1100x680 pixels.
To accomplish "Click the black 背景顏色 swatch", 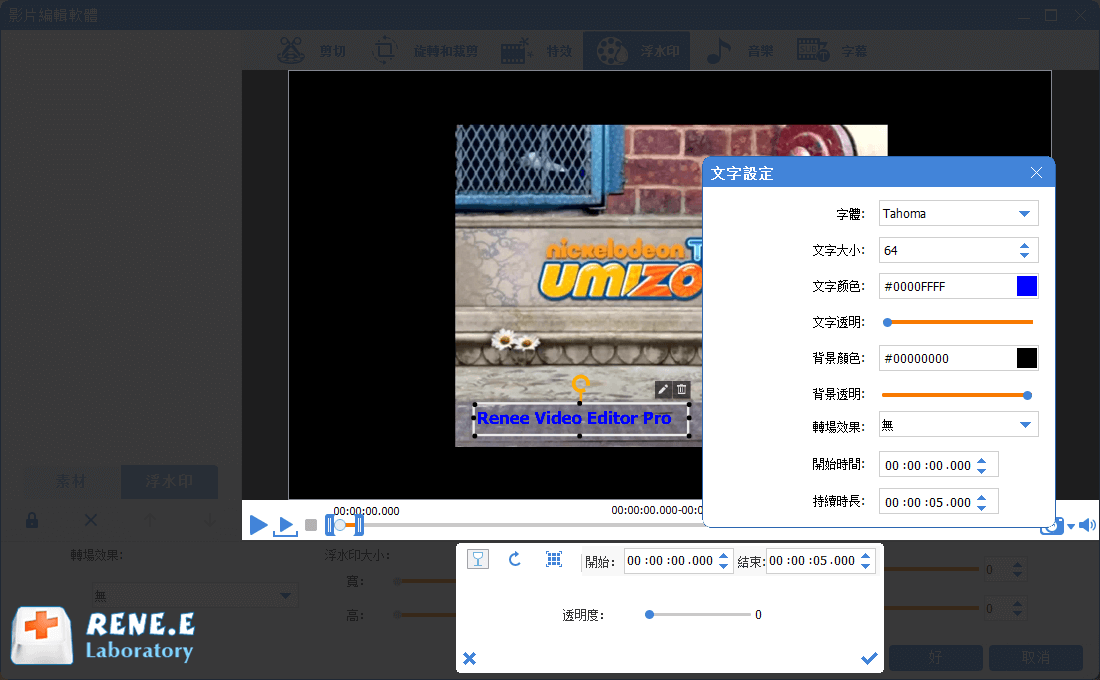I will (1026, 358).
